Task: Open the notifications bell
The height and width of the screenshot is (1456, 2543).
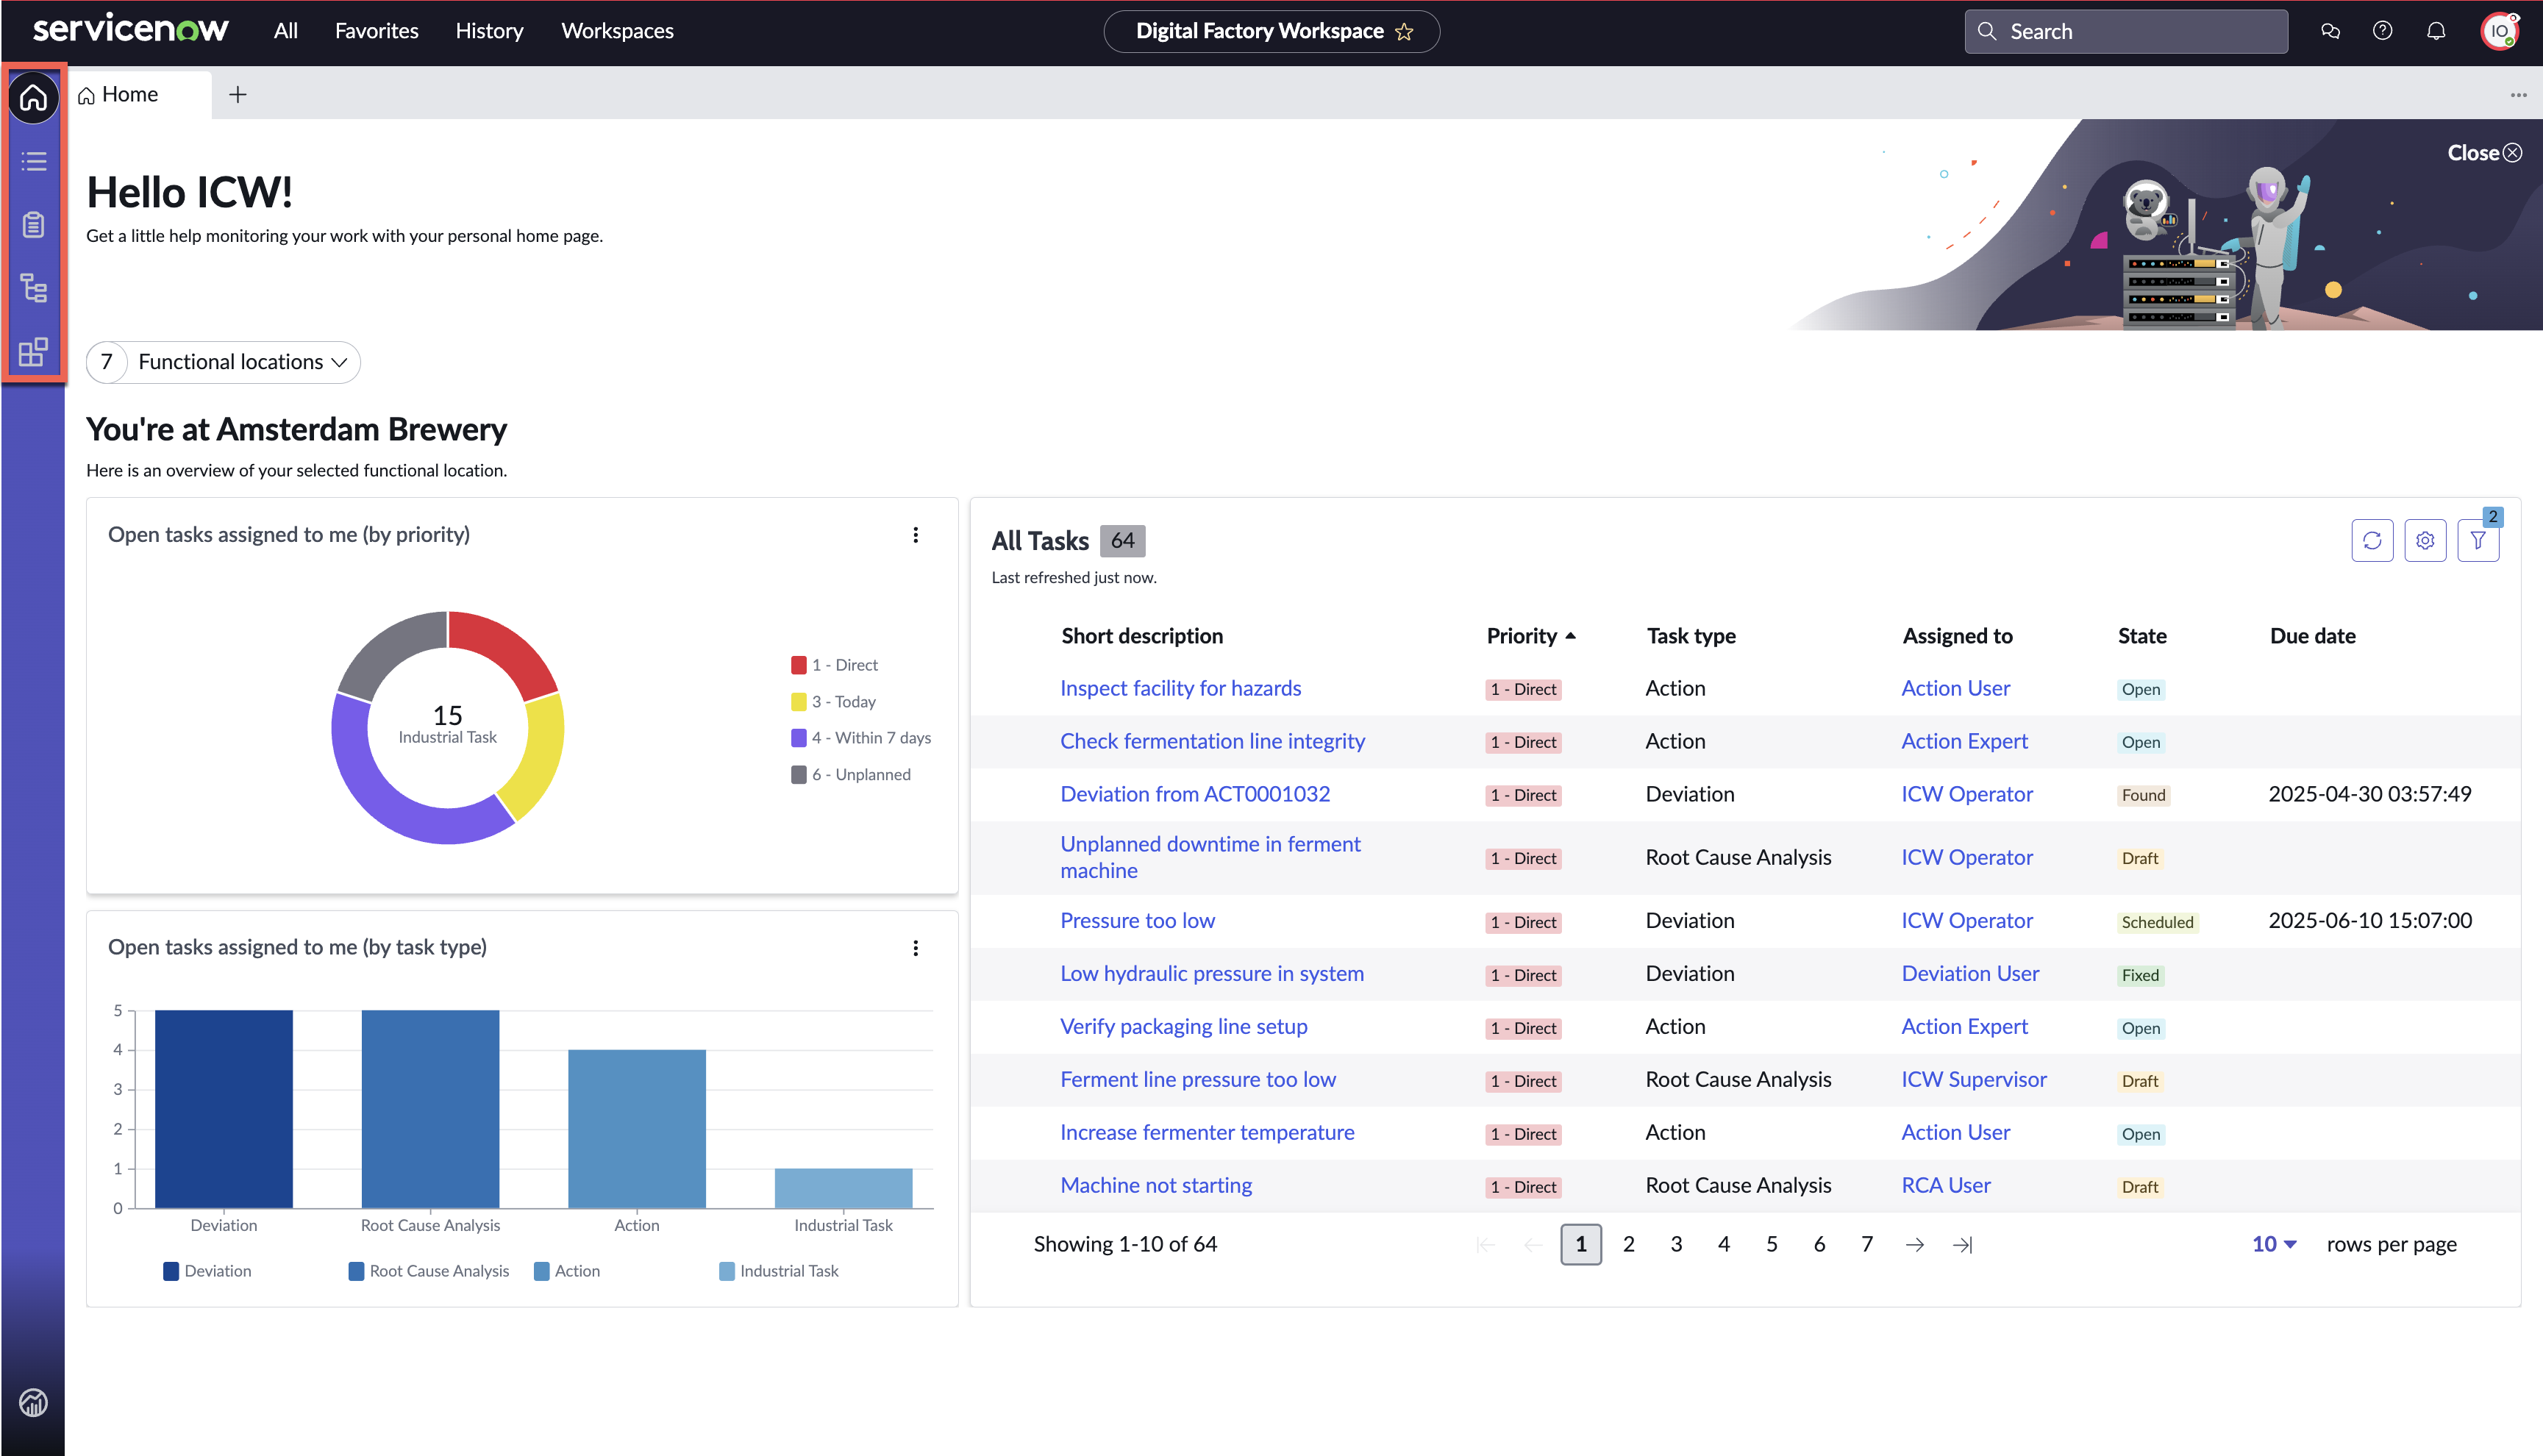Action: click(2436, 31)
